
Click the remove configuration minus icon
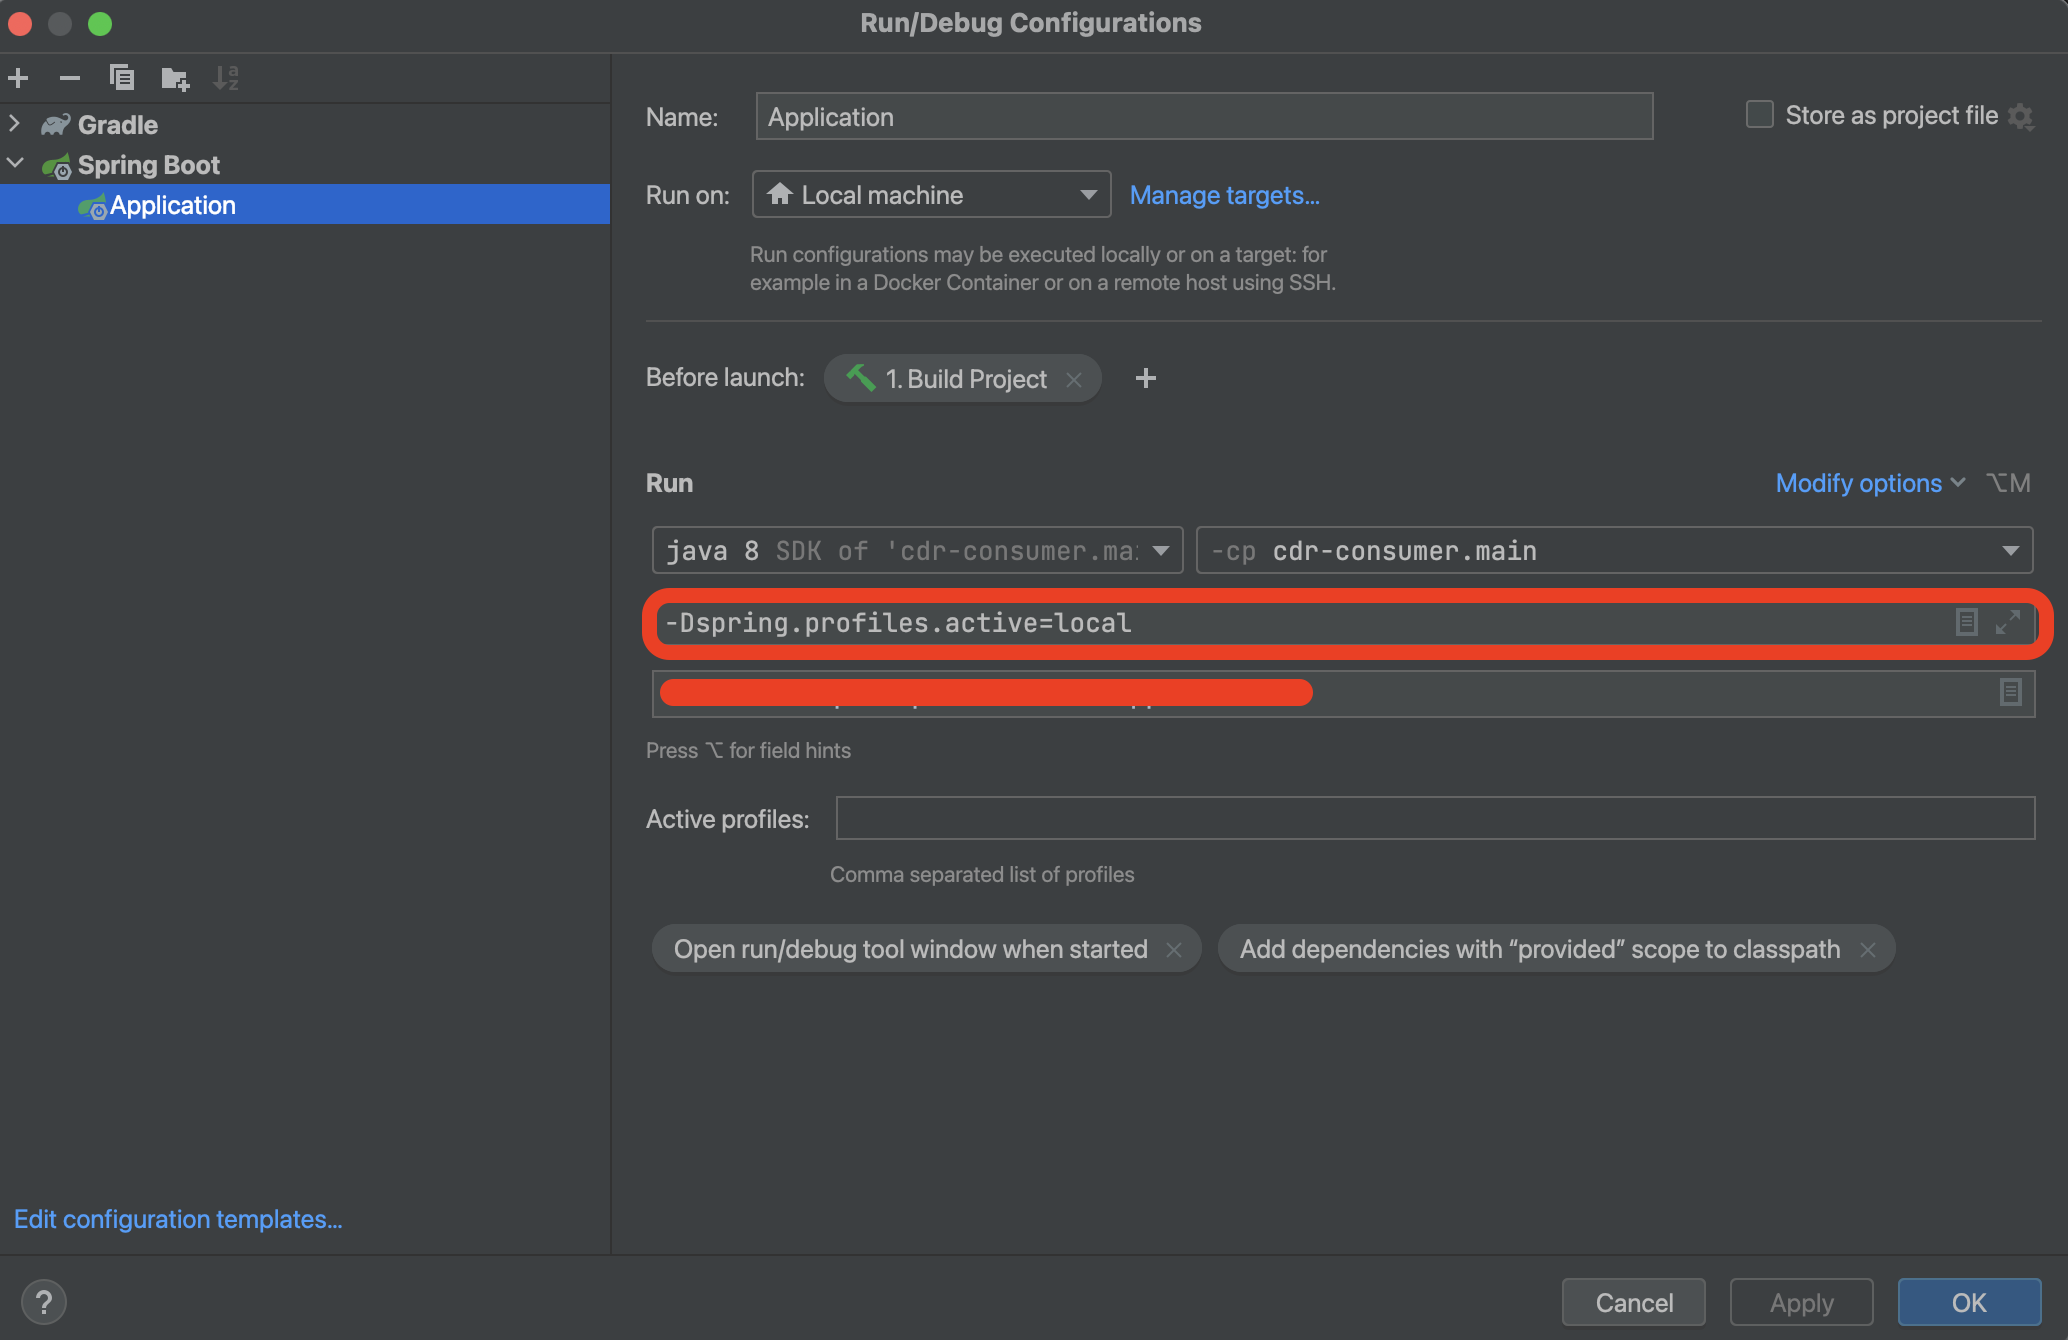pyautogui.click(x=69, y=78)
